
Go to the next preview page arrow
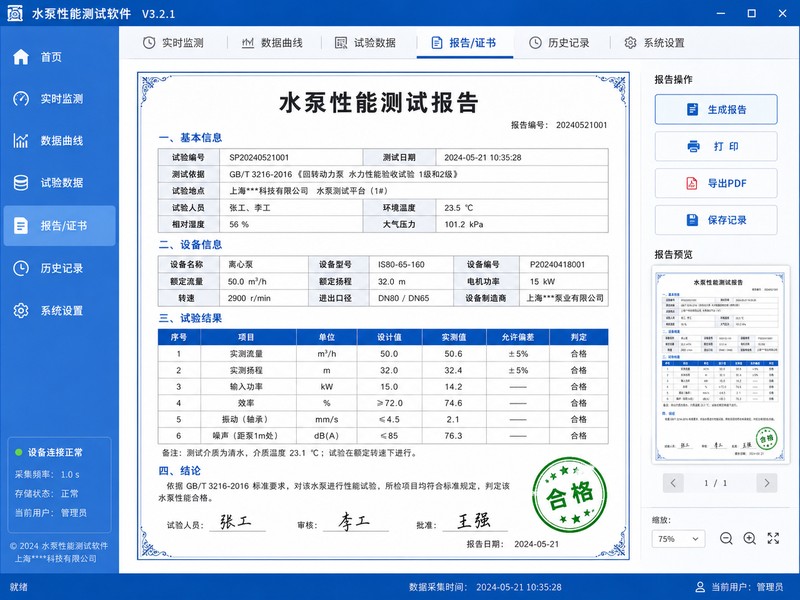pyautogui.click(x=766, y=483)
